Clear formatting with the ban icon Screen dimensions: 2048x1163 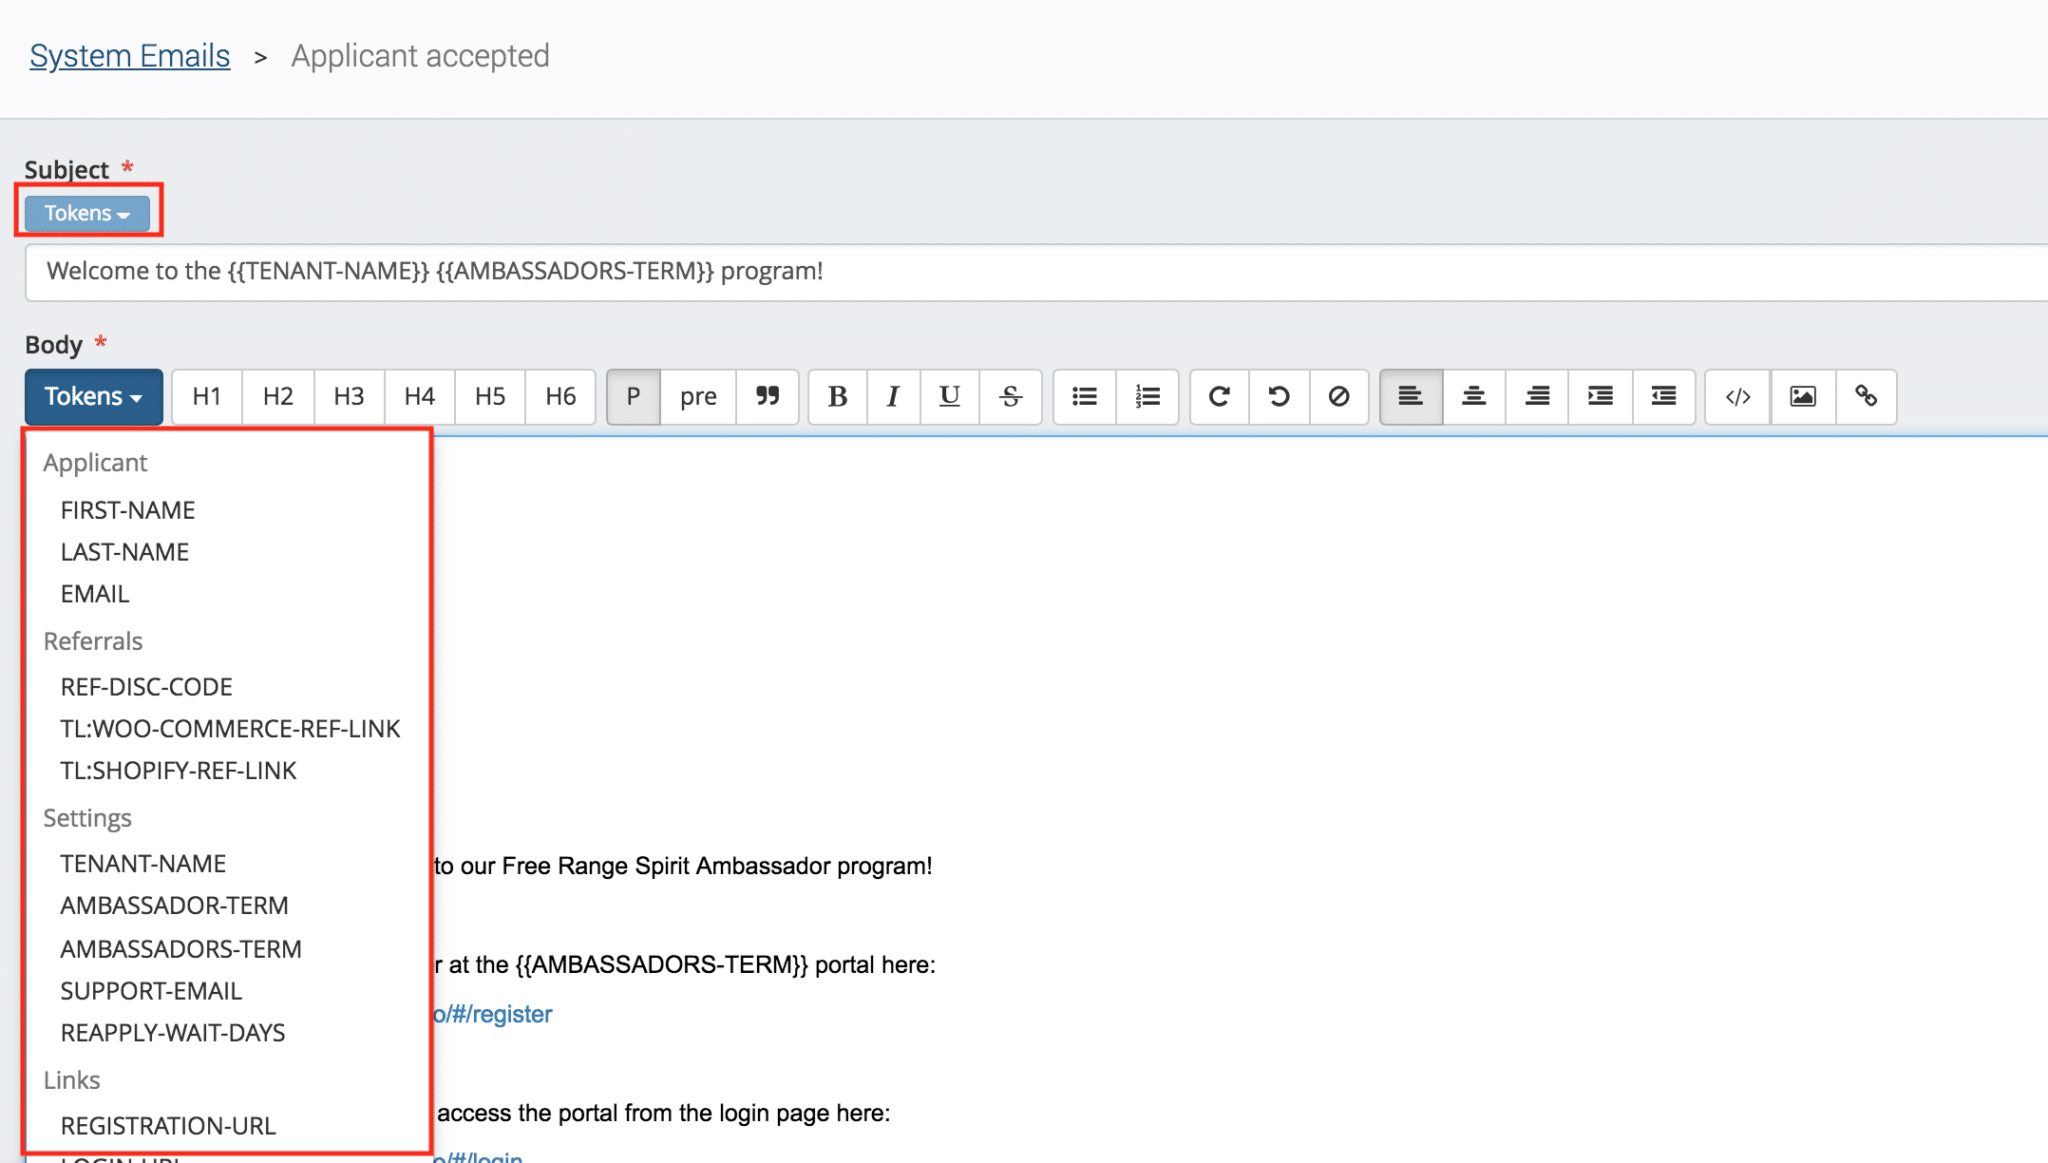point(1339,397)
